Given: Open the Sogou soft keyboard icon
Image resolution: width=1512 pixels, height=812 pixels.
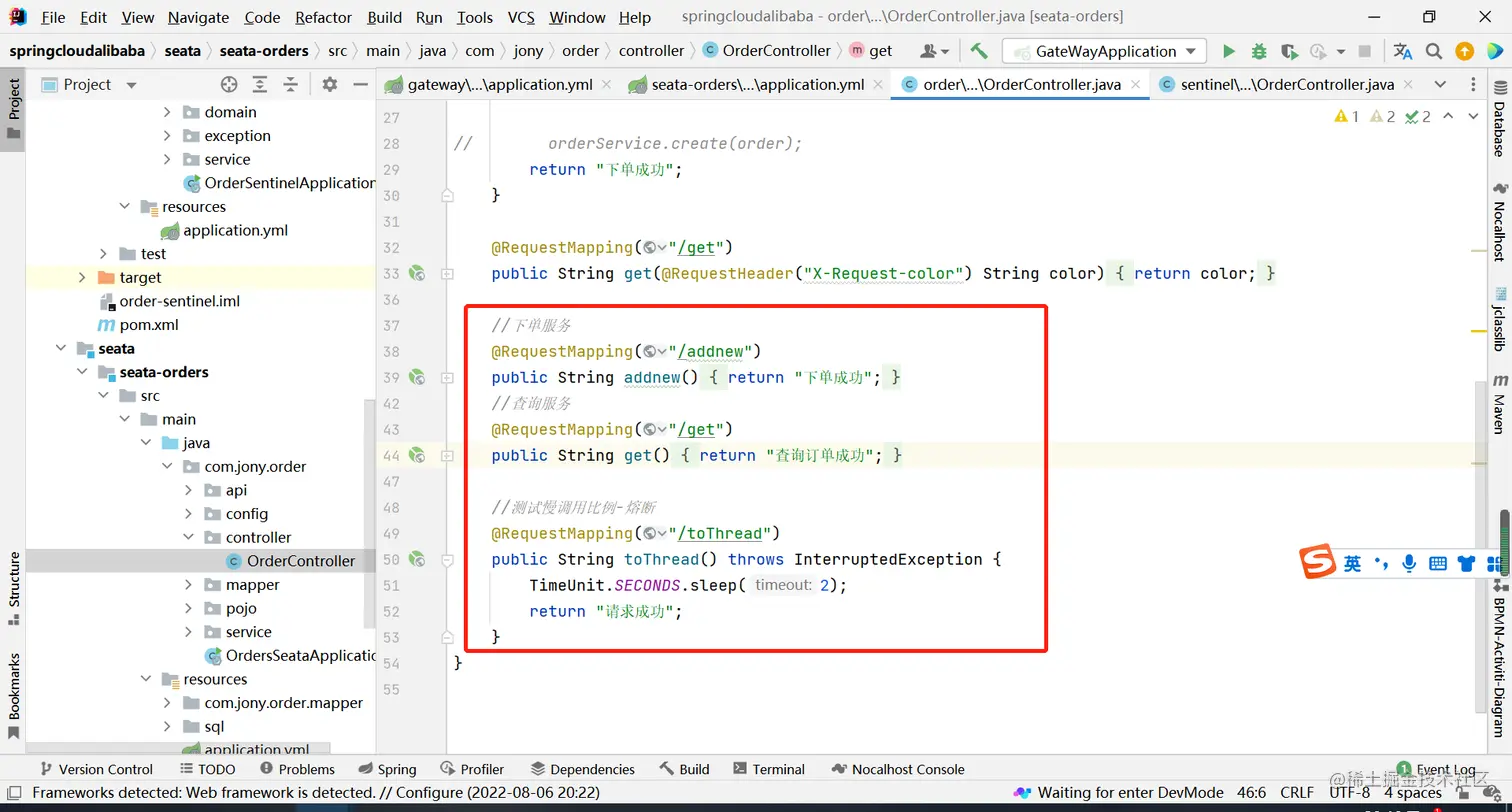Looking at the screenshot, I should pos(1438,564).
